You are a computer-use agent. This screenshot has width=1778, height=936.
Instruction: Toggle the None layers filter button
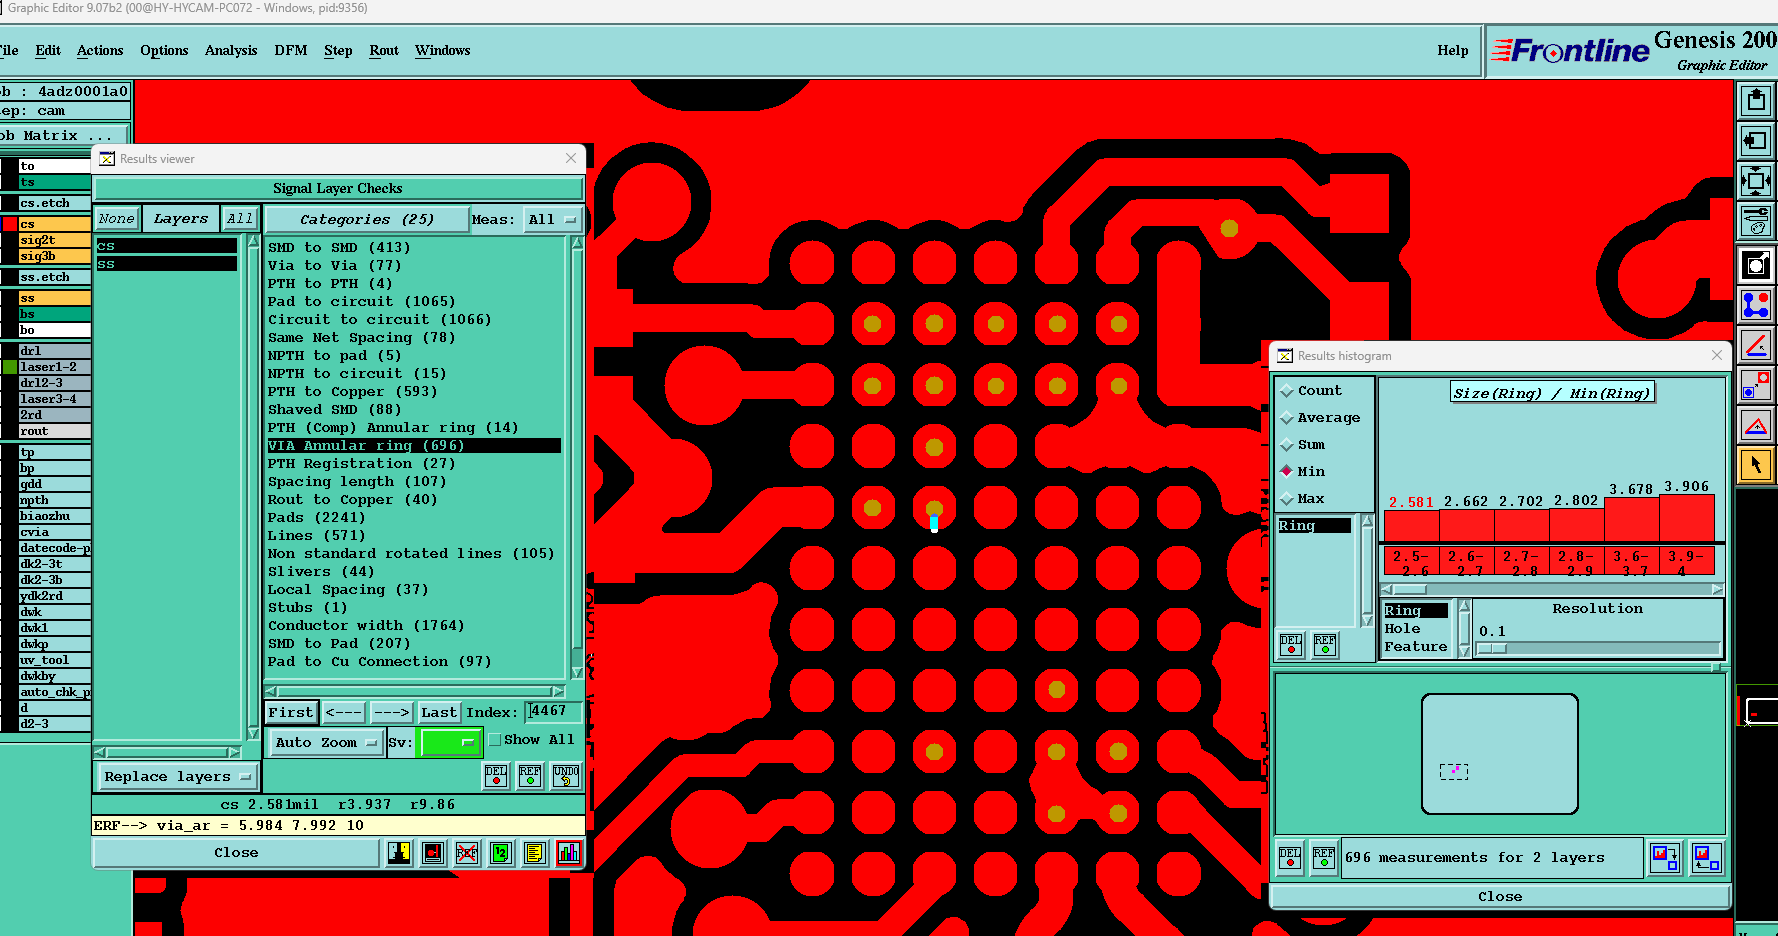tap(116, 219)
